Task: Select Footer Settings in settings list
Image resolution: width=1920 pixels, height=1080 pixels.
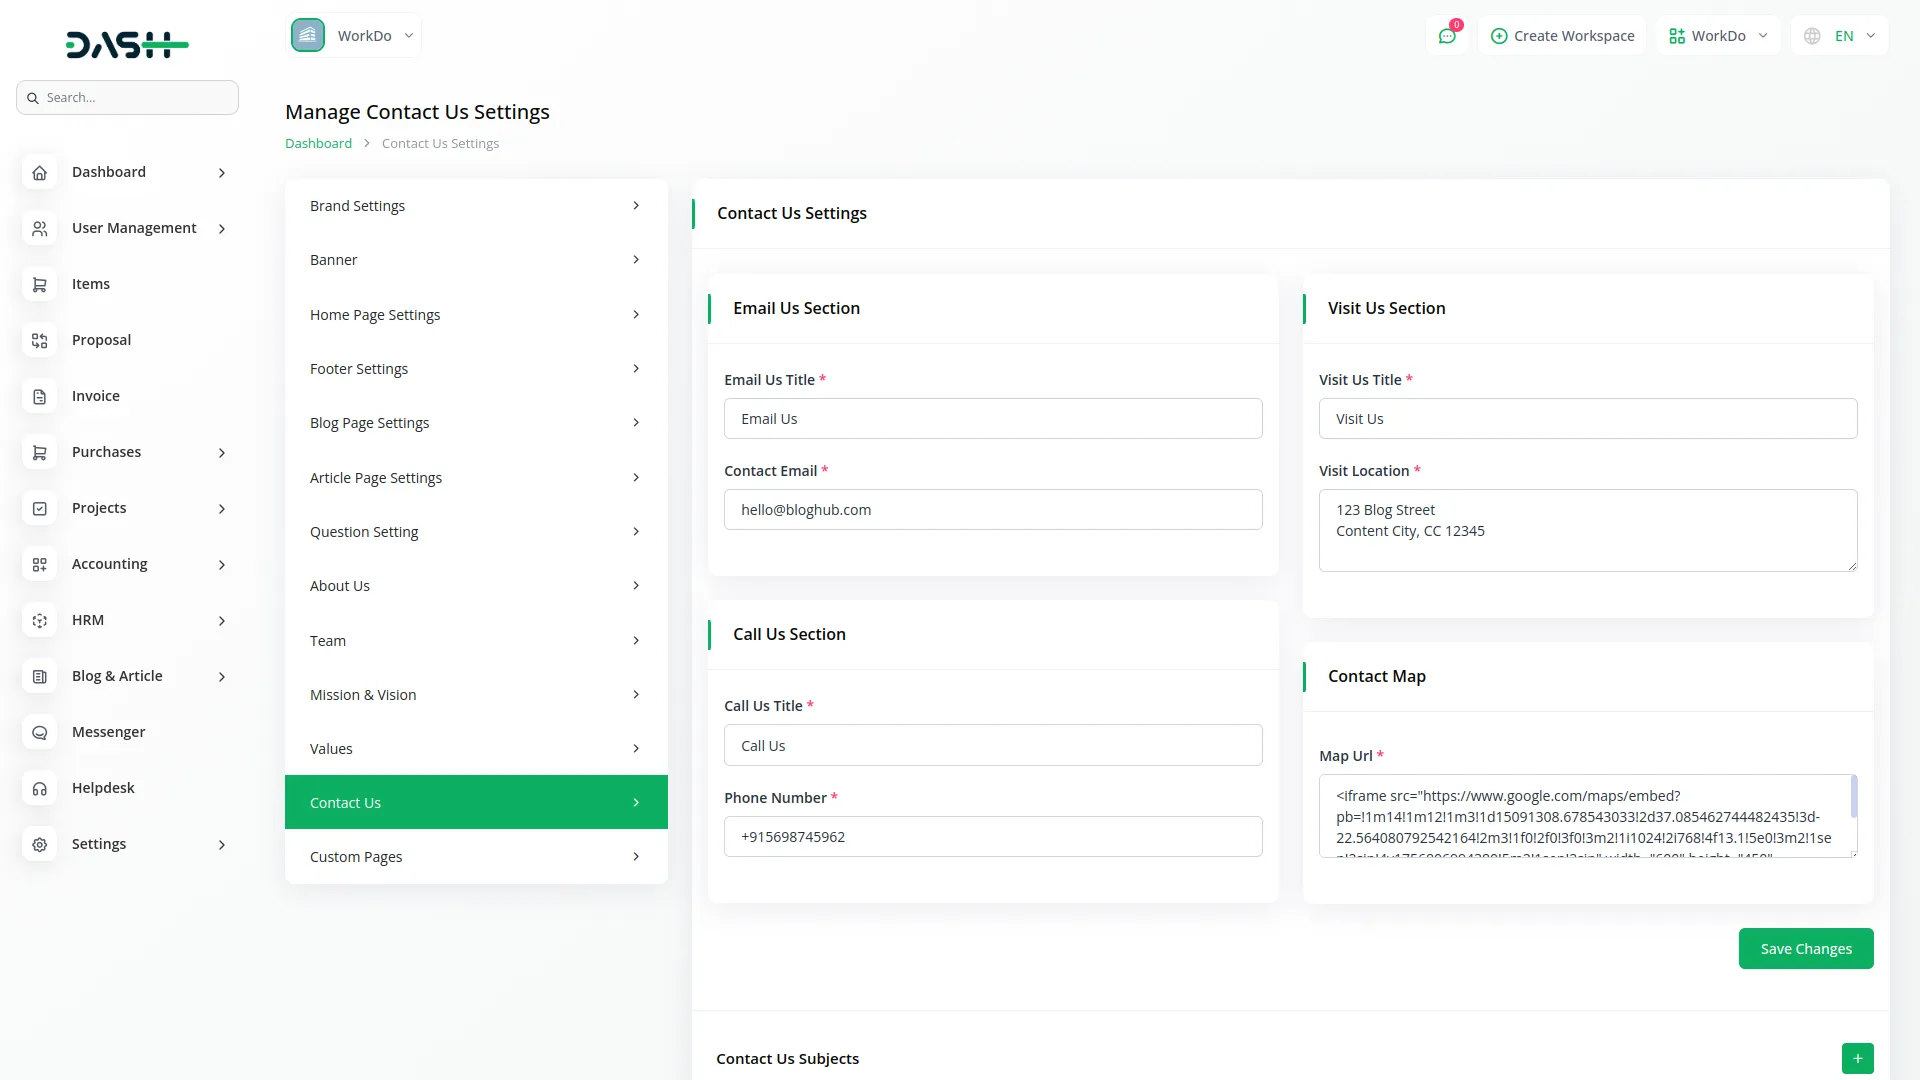Action: tap(475, 369)
